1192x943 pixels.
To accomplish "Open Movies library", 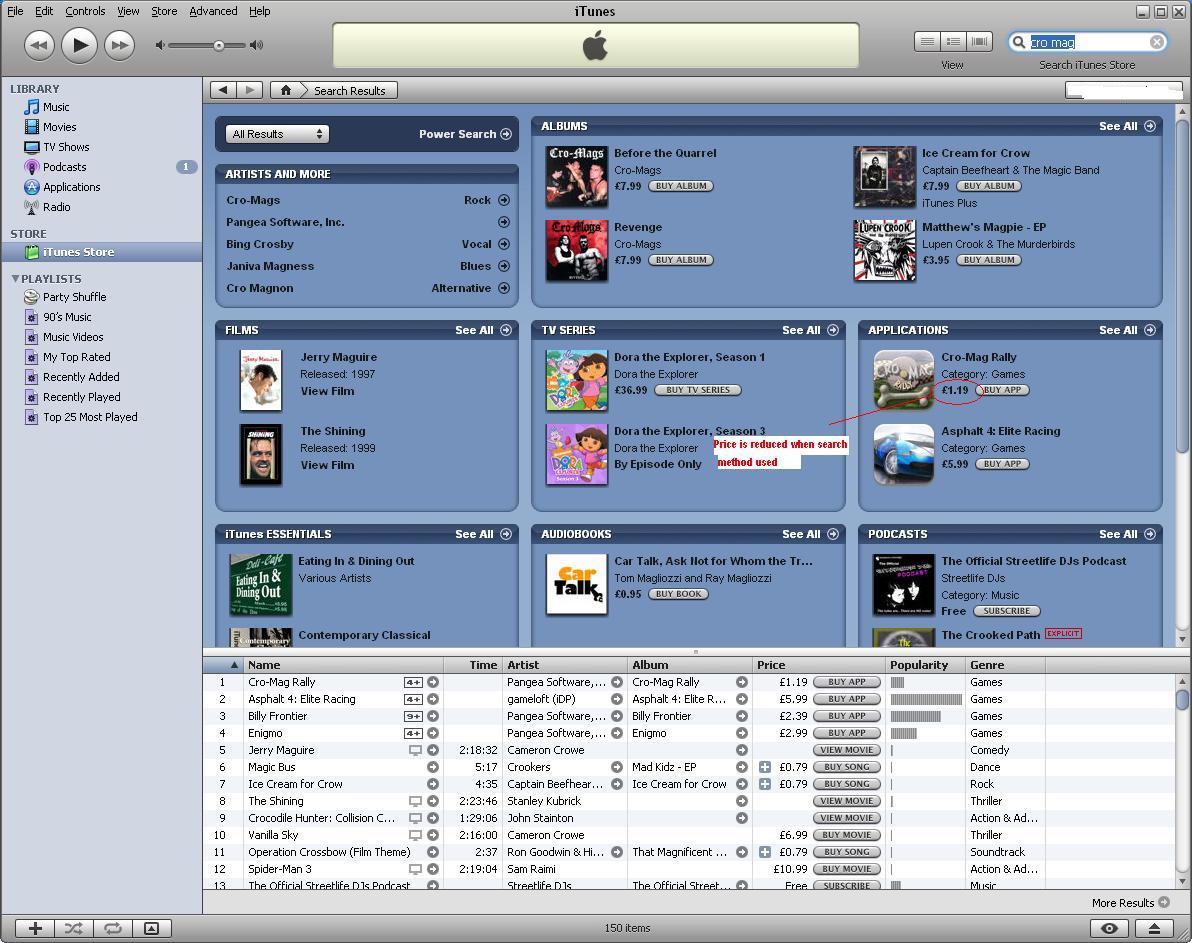I will (59, 127).
